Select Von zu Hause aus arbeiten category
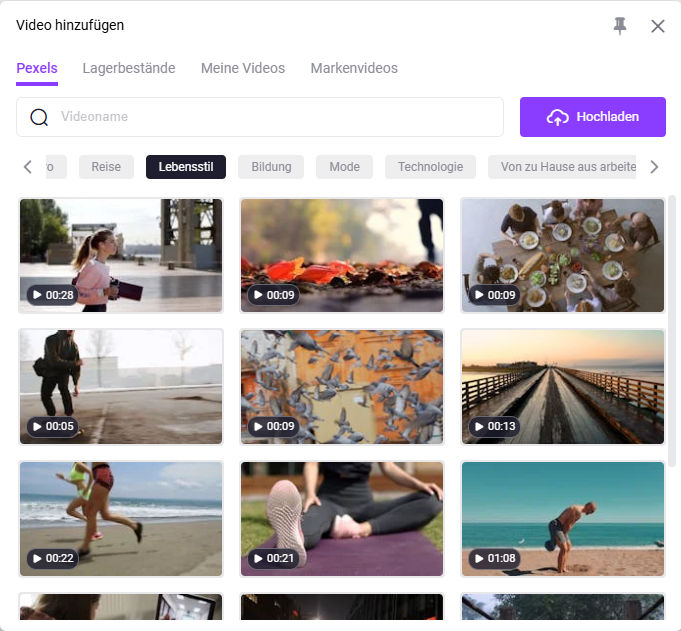681x631 pixels. tap(562, 167)
